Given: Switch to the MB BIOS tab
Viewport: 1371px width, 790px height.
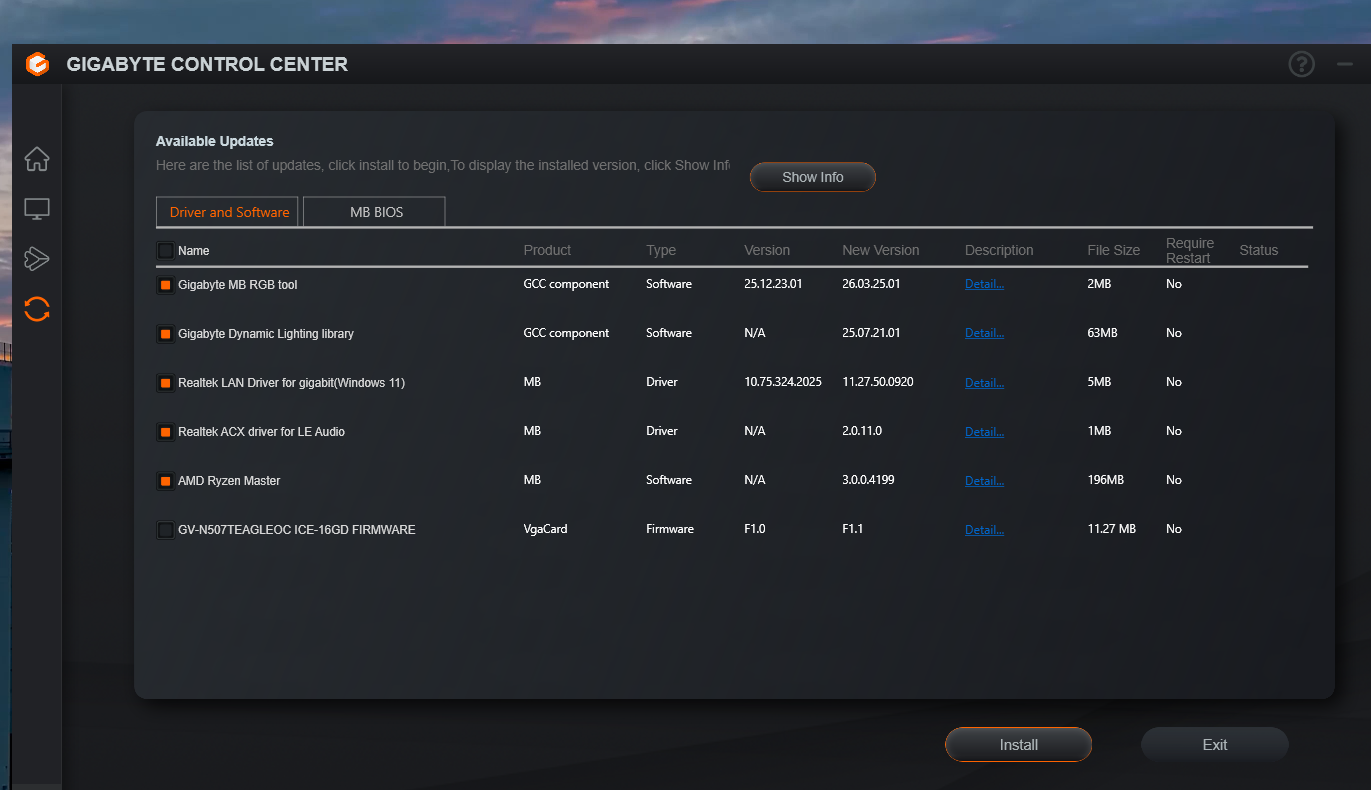Looking at the screenshot, I should pyautogui.click(x=375, y=212).
